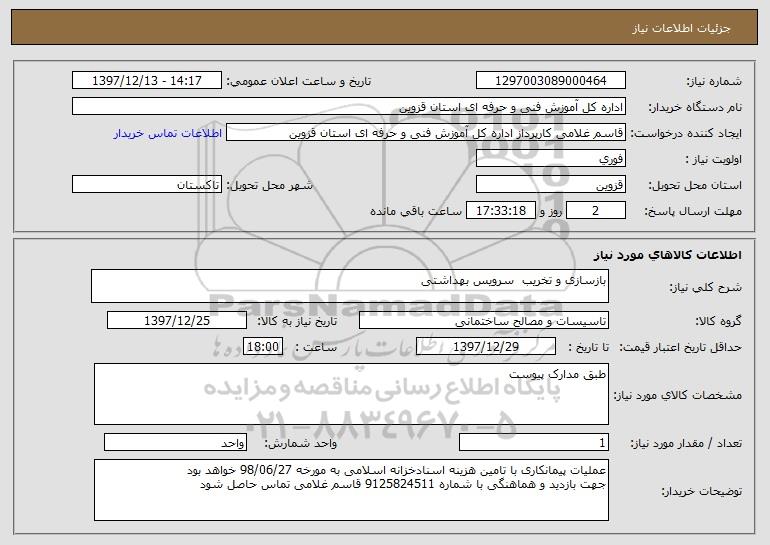Click the جزئیات اطلاعات نیاز header title

(x=681, y=28)
